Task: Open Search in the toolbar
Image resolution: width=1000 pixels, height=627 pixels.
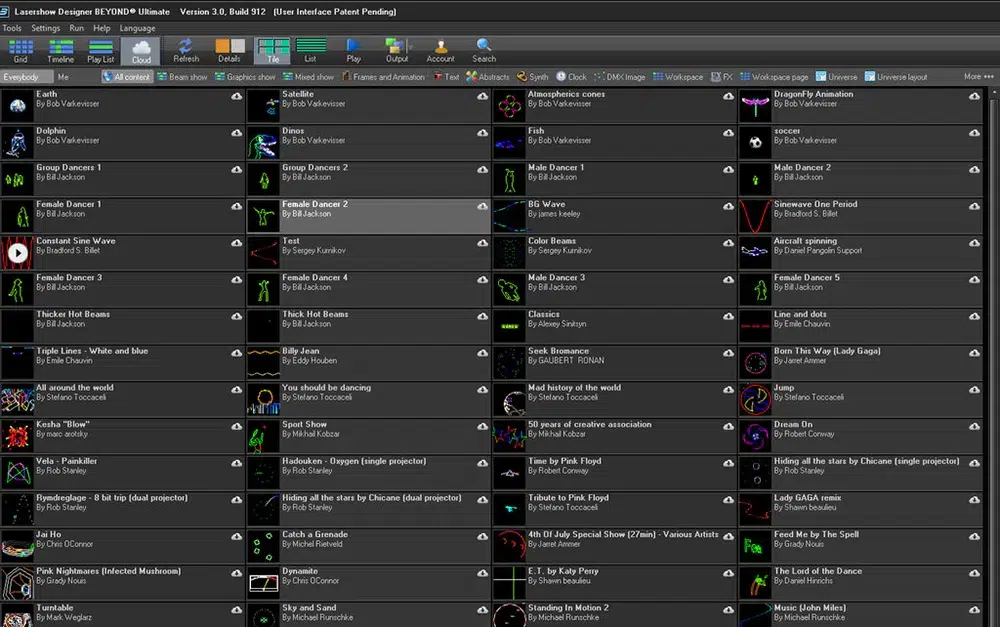Action: click(484, 50)
